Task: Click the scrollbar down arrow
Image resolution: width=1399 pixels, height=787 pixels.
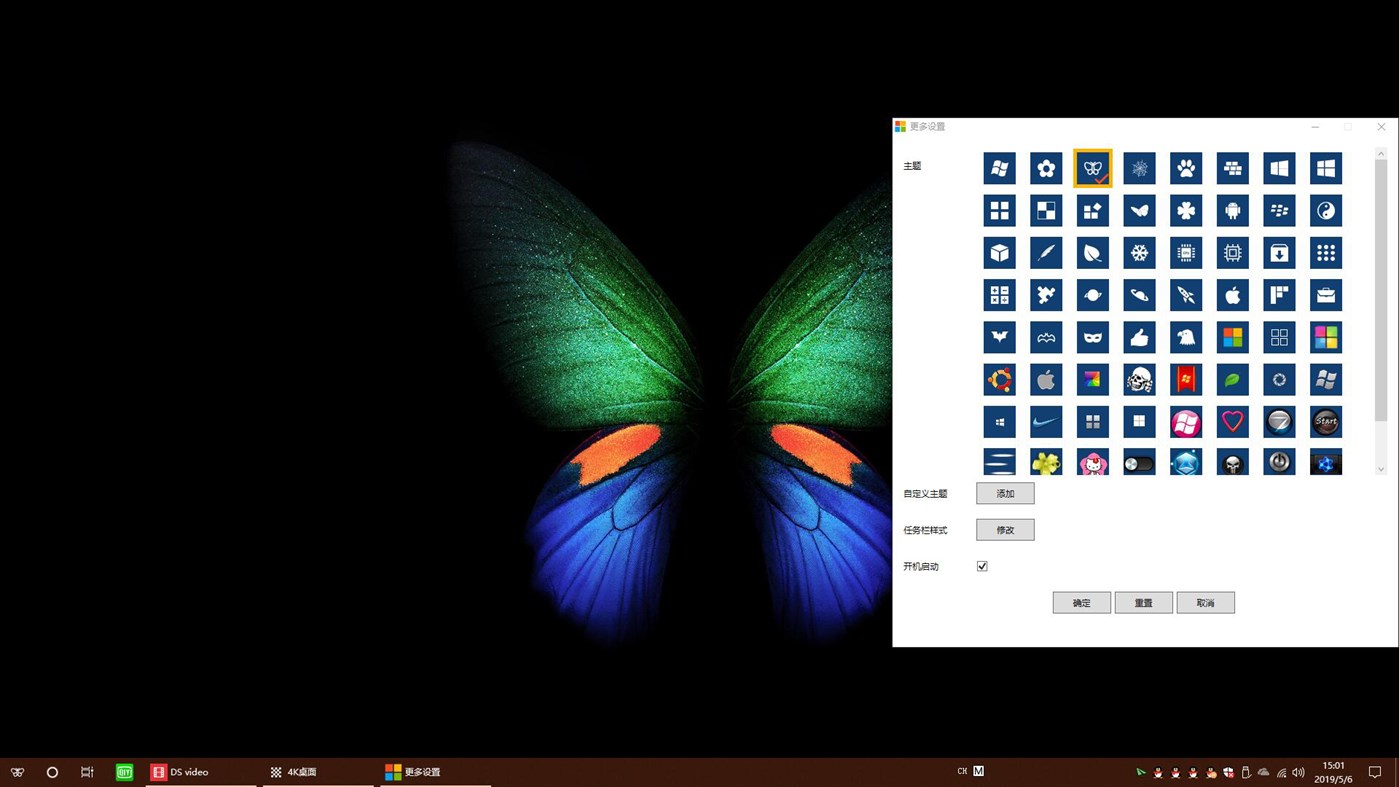Action: pyautogui.click(x=1381, y=468)
